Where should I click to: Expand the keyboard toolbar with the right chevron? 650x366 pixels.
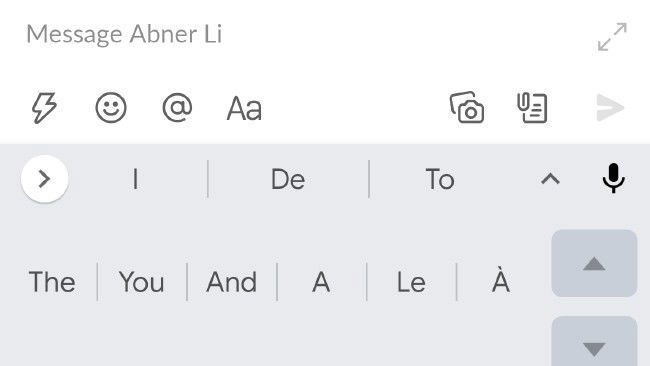(x=45, y=179)
